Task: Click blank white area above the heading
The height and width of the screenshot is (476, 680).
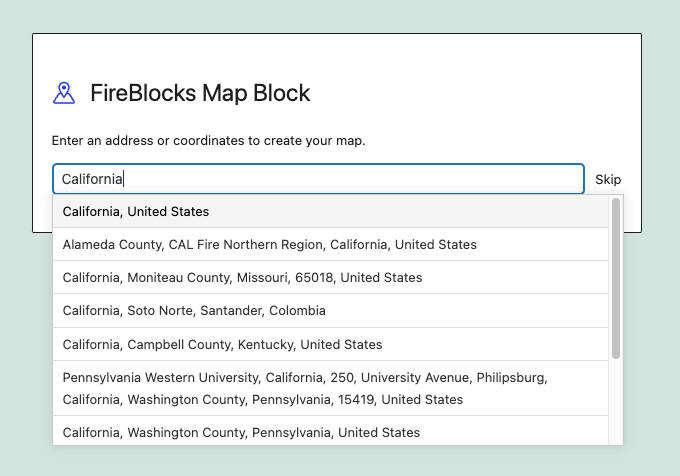Action: coord(337,54)
